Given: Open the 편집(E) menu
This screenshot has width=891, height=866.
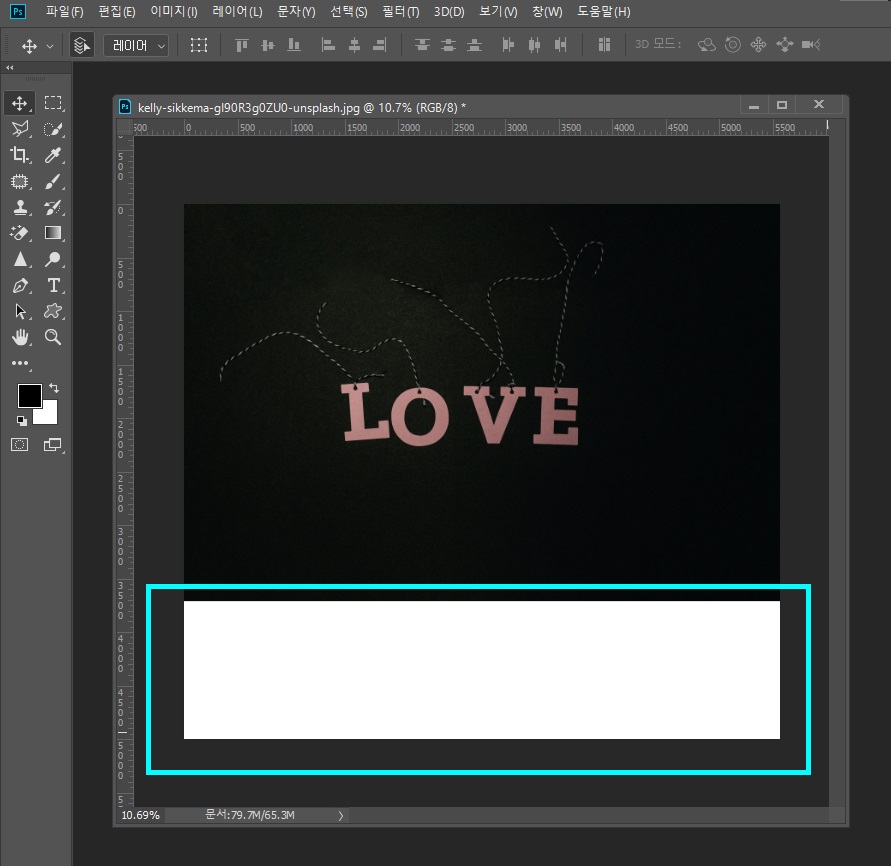Looking at the screenshot, I should (x=116, y=11).
